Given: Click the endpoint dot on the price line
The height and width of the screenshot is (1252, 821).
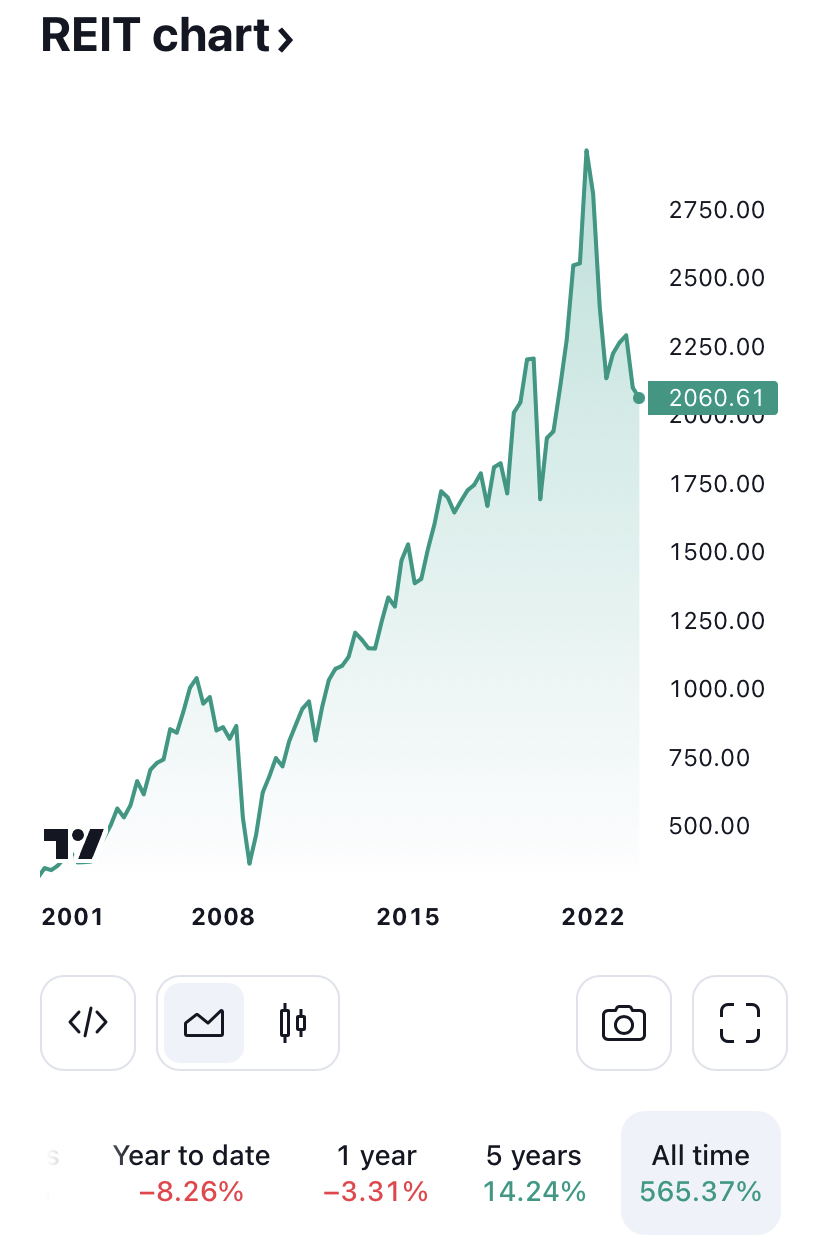Looking at the screenshot, I should pyautogui.click(x=639, y=398).
